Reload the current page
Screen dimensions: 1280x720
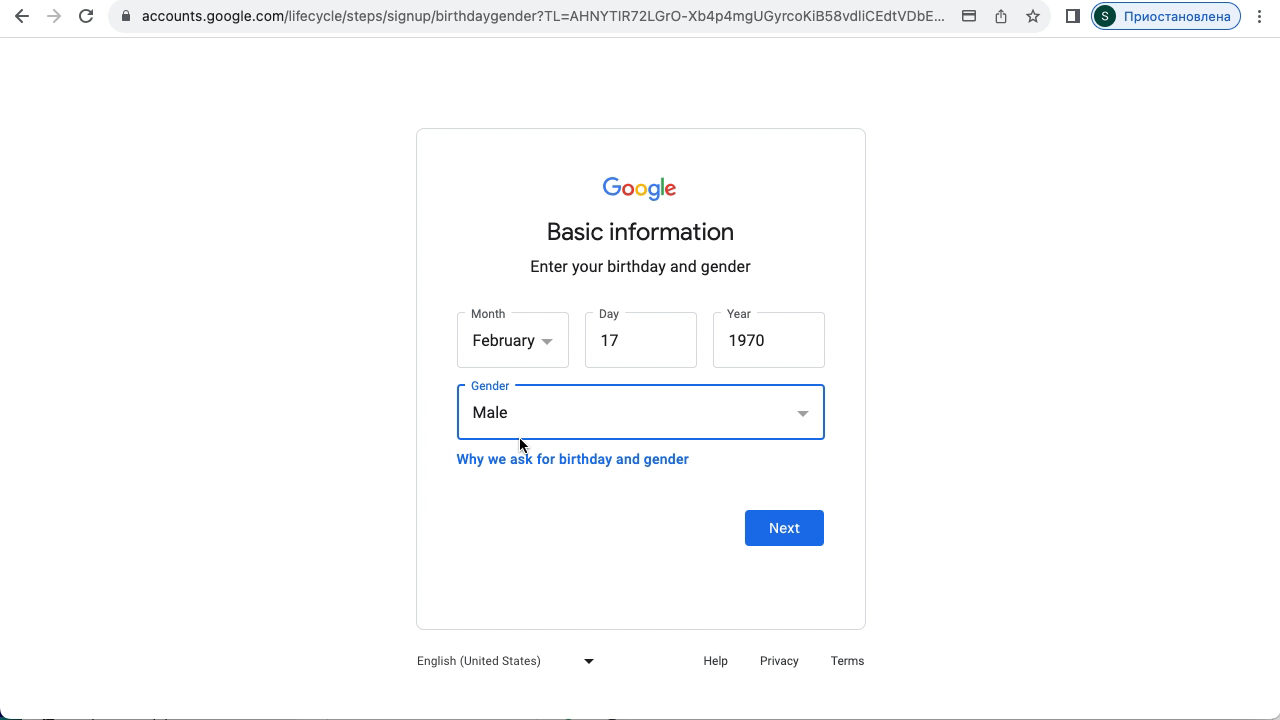[x=86, y=16]
